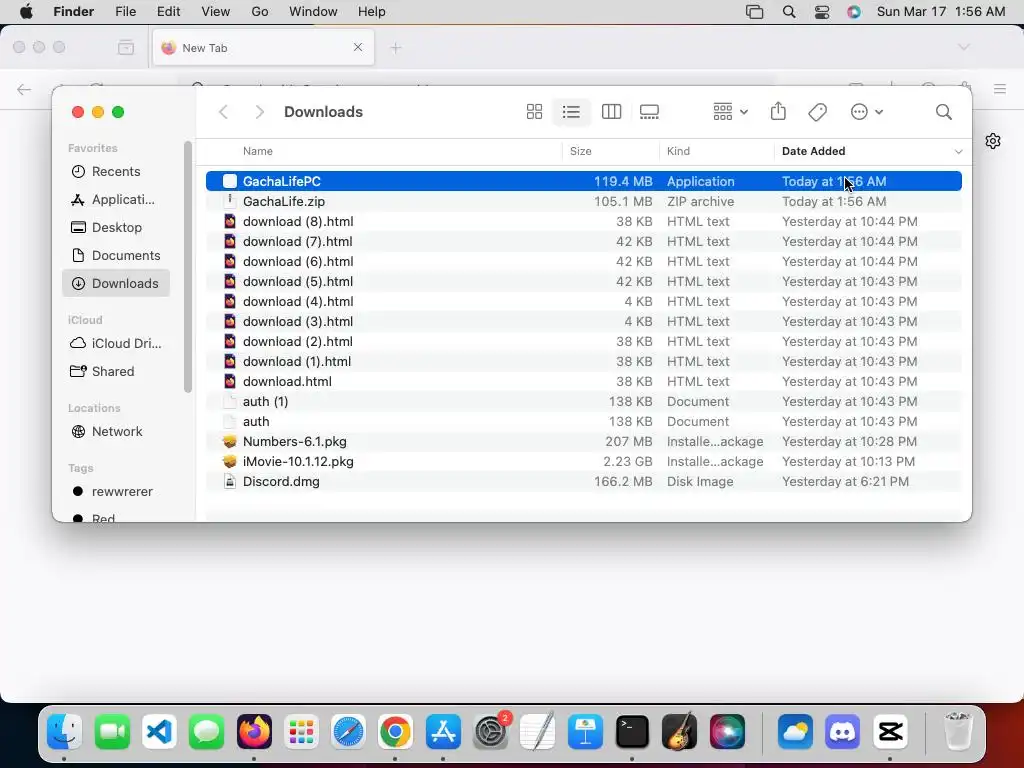The width and height of the screenshot is (1024, 768).
Task: Open GarageBand from the Dock
Action: [x=679, y=732]
